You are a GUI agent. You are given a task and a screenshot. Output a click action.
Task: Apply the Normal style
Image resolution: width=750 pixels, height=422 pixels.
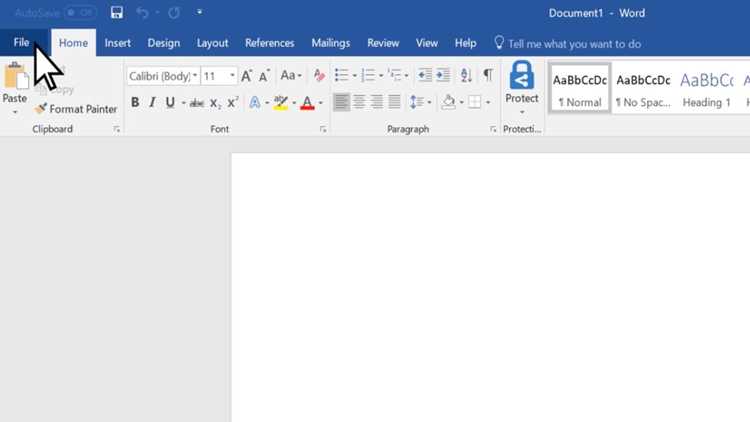580,89
